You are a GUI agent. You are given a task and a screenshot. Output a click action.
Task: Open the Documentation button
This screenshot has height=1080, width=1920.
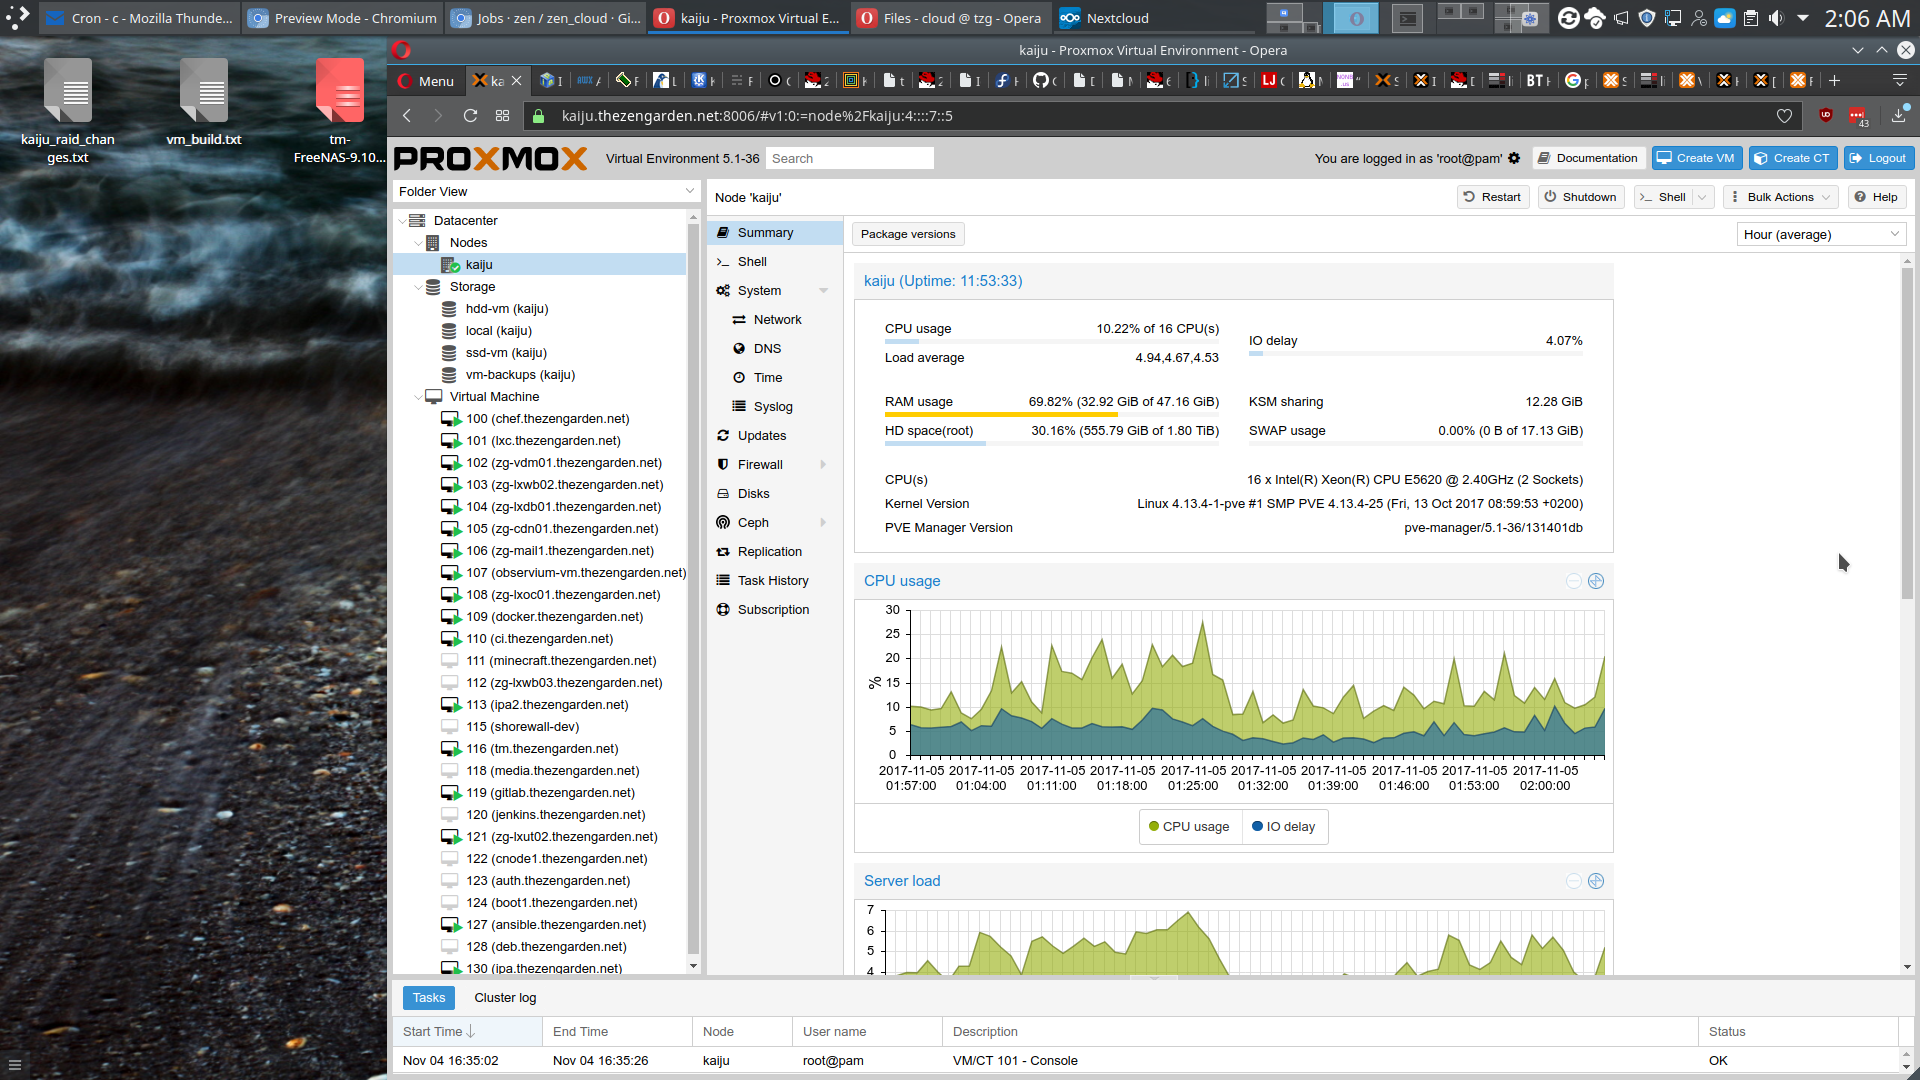pos(1588,159)
